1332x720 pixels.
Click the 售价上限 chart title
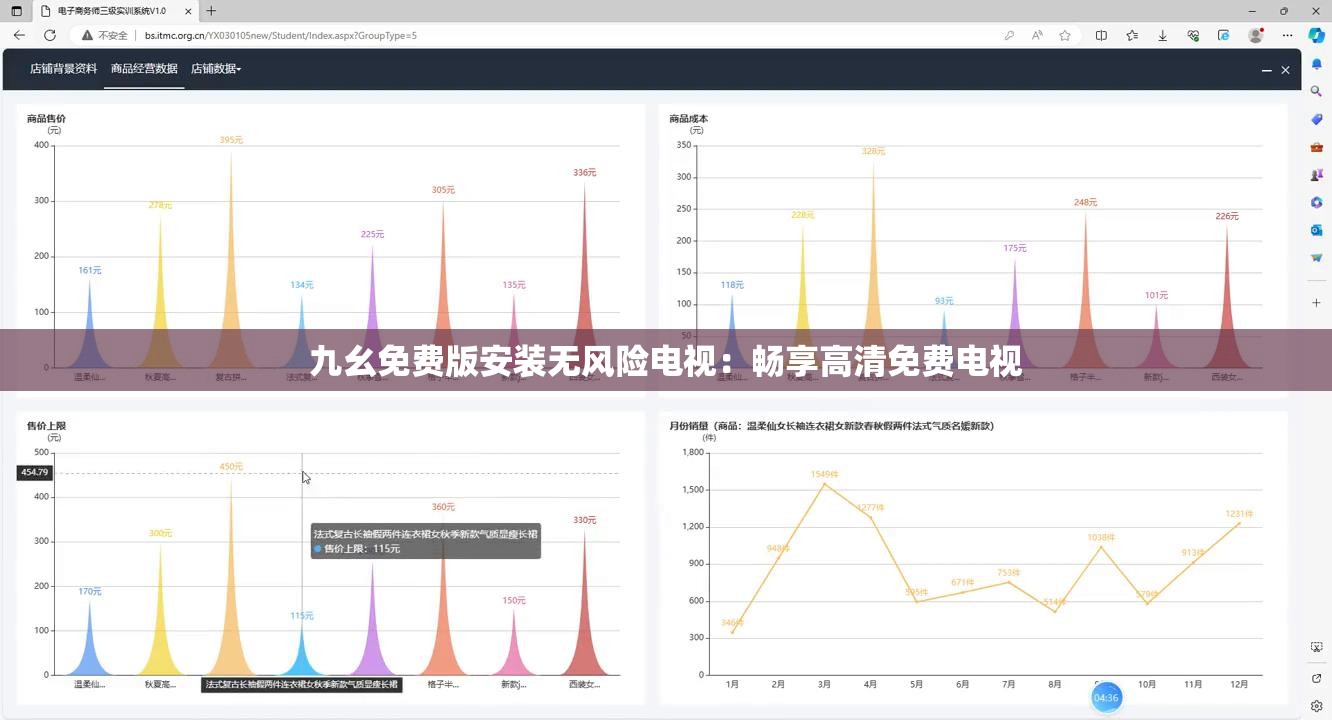click(x=46, y=426)
